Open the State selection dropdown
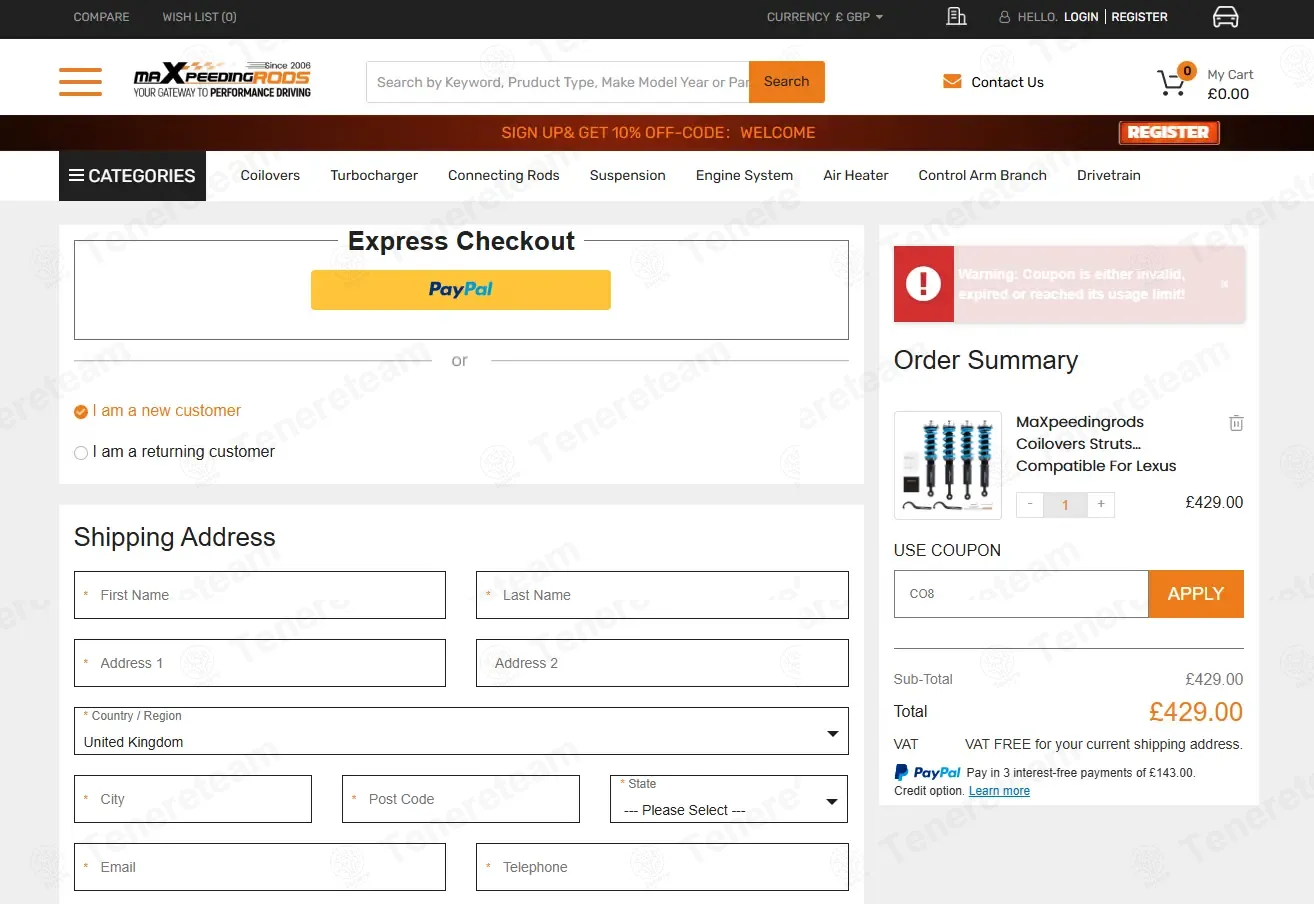 point(729,799)
